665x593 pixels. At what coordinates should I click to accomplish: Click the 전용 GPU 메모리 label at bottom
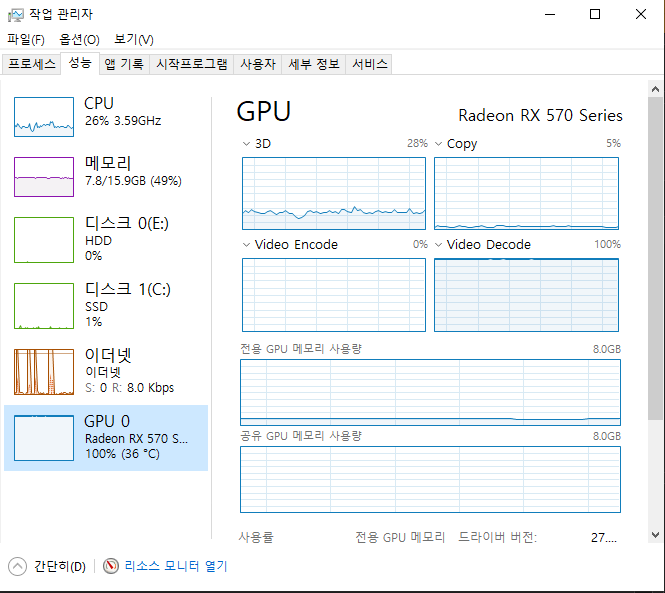400,537
